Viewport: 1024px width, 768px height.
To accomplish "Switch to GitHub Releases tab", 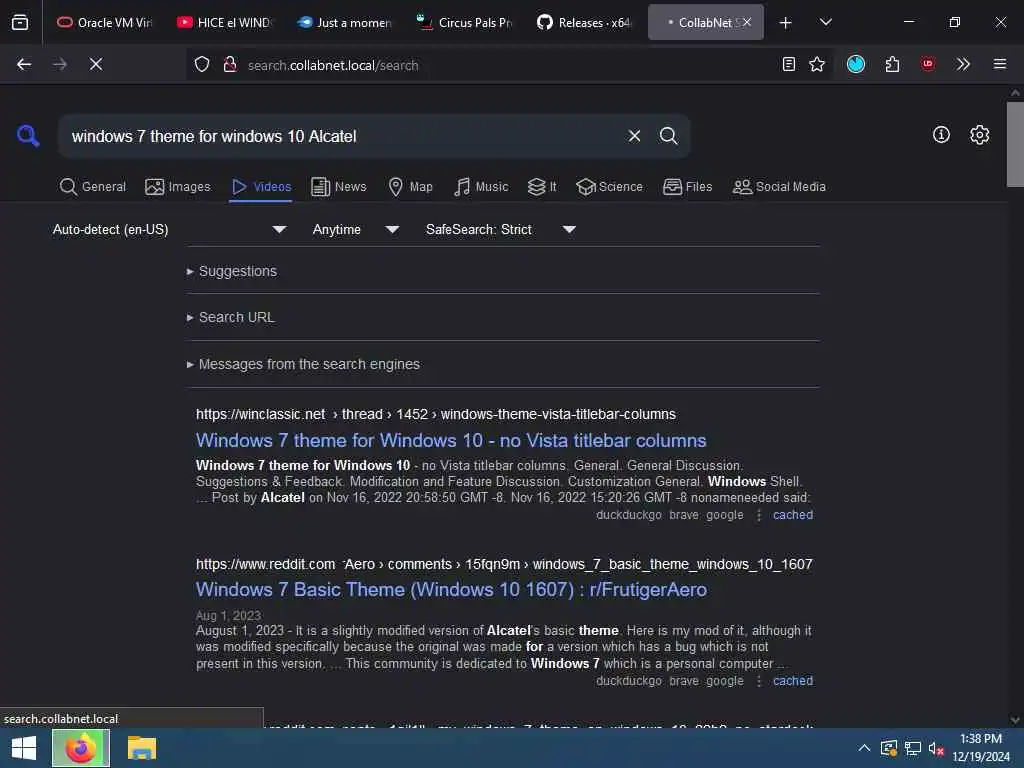I will click(x=584, y=22).
